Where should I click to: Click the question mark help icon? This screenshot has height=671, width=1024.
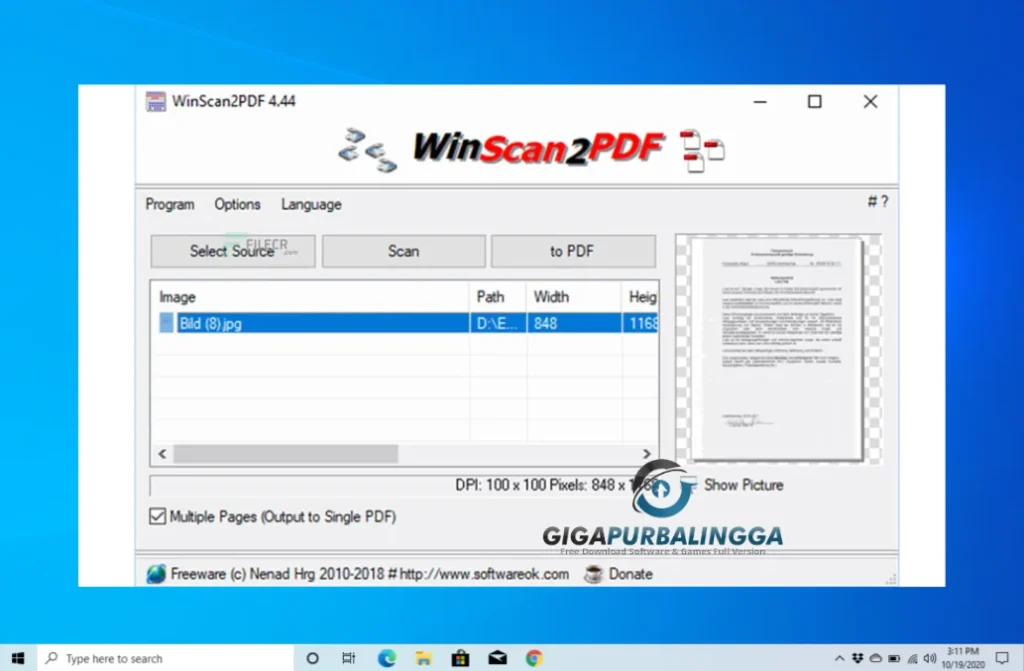pos(884,201)
